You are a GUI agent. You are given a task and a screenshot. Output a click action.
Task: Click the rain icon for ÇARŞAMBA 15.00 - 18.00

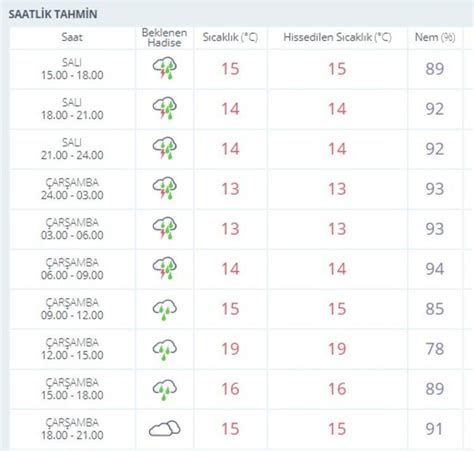165,390
